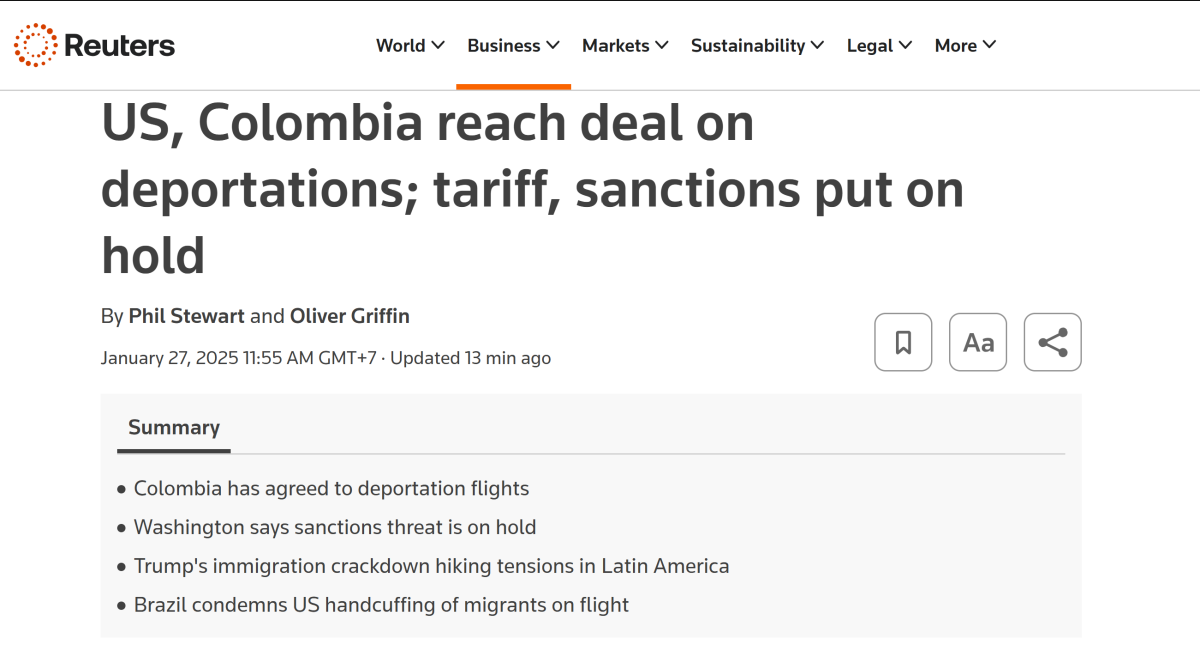Screen dimensions: 1200x657
Task: Open the Legal section
Action: point(870,45)
